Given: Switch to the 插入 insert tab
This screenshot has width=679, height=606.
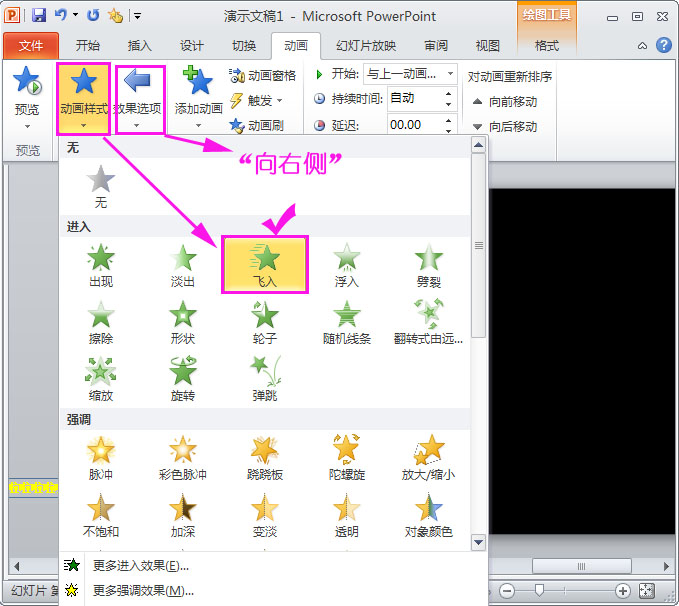Looking at the screenshot, I should [139, 45].
